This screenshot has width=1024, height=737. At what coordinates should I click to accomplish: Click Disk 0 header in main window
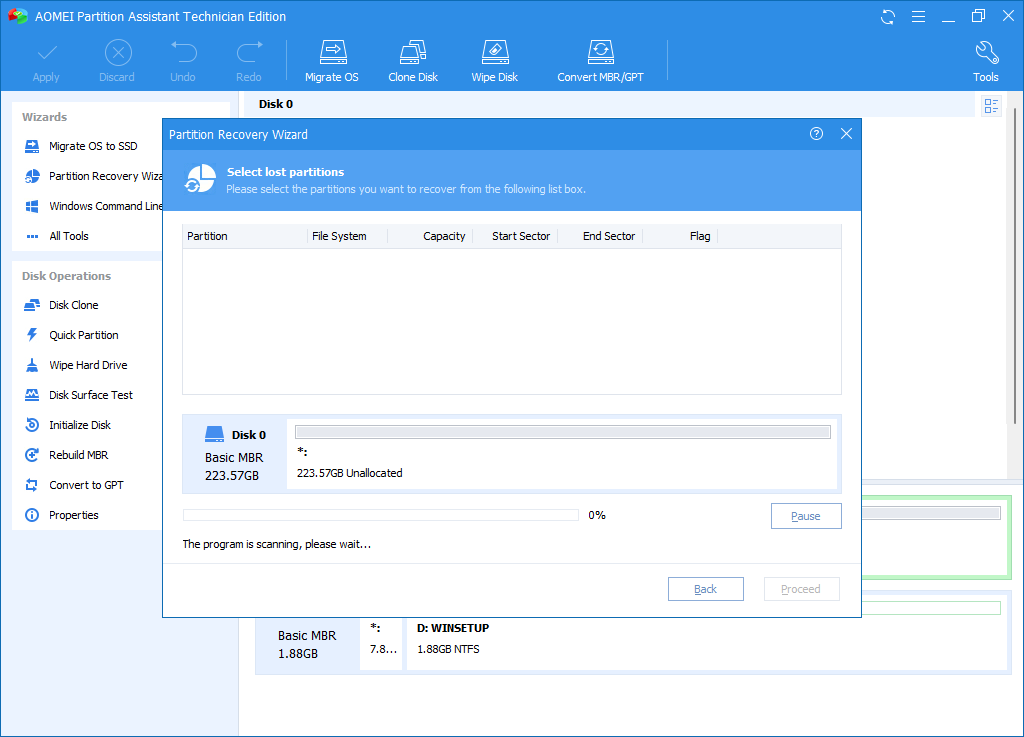click(x=276, y=104)
